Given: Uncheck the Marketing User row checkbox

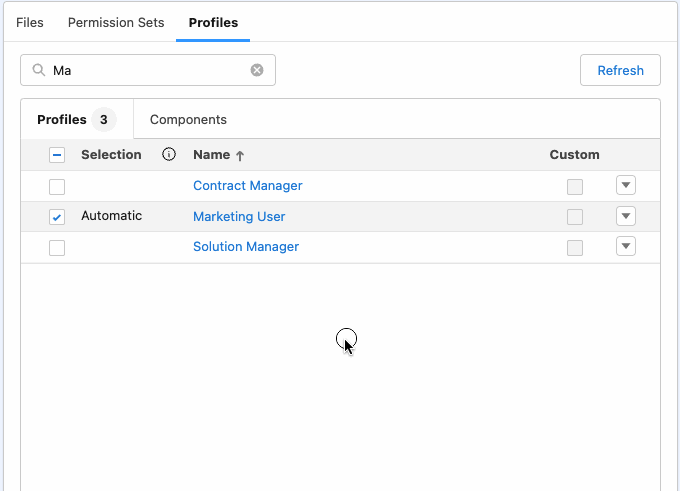Looking at the screenshot, I should 57,217.
